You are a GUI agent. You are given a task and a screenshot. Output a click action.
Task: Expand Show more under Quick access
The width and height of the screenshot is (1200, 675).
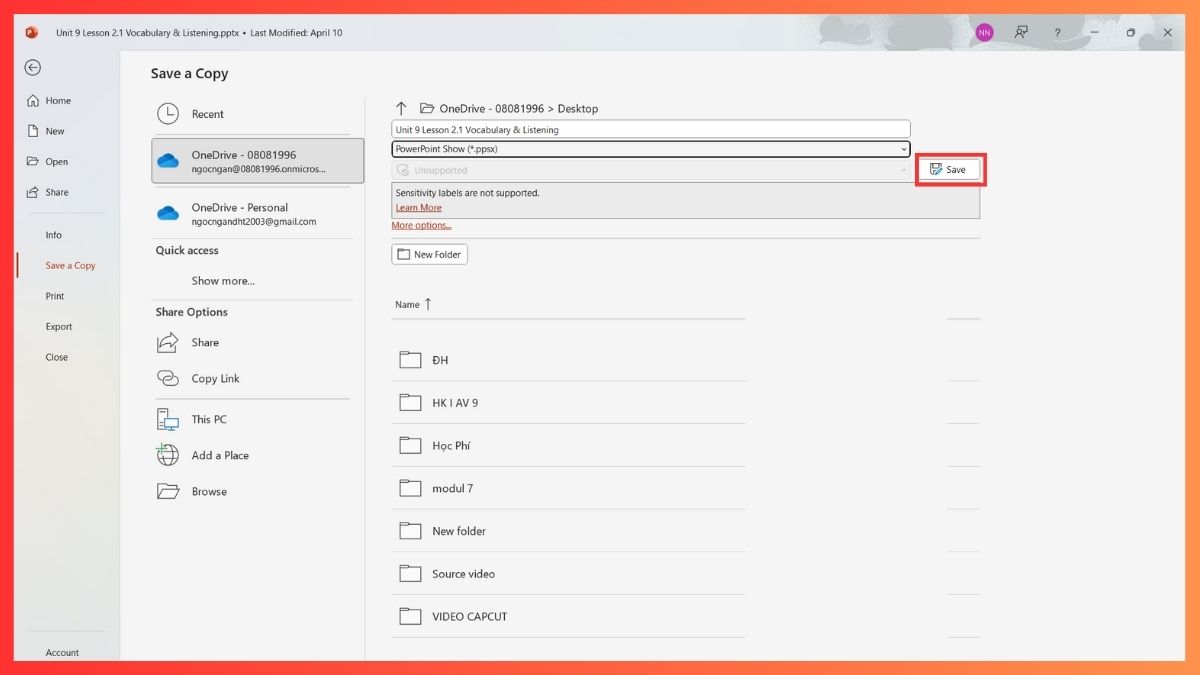[x=222, y=281]
